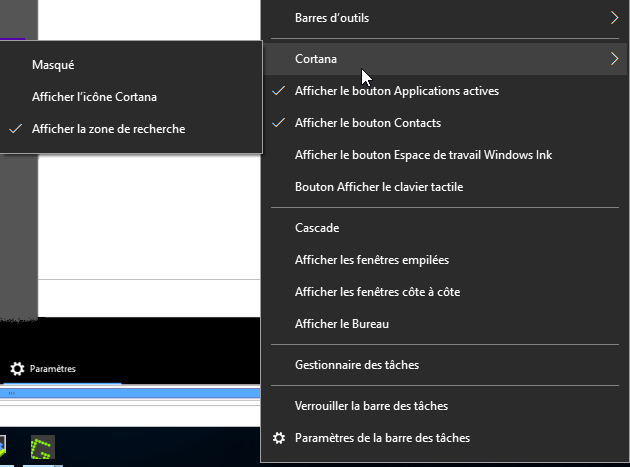Open Gestionnaire des tâches
Screen dimensions: 630x467
tap(356, 365)
